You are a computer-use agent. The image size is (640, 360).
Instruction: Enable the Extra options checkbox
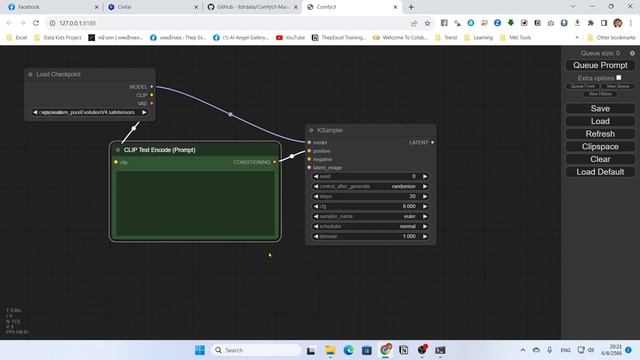point(619,78)
